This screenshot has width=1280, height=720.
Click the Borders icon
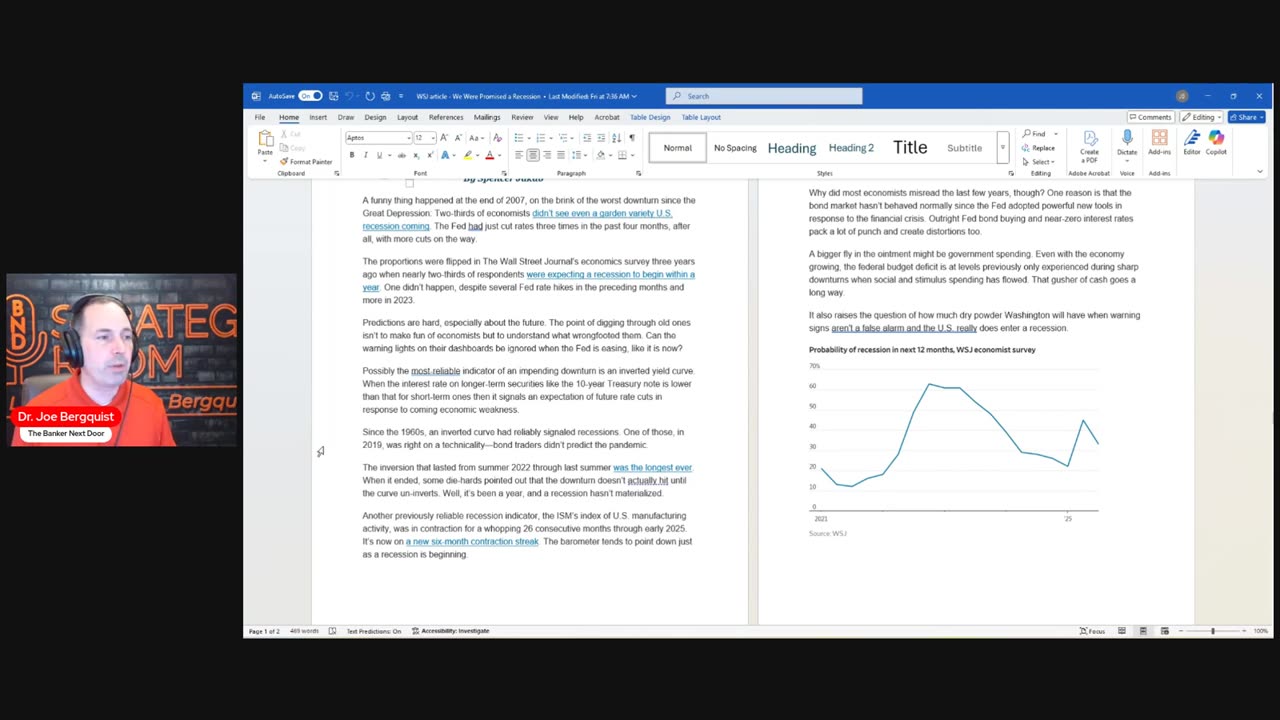pyautogui.click(x=622, y=155)
